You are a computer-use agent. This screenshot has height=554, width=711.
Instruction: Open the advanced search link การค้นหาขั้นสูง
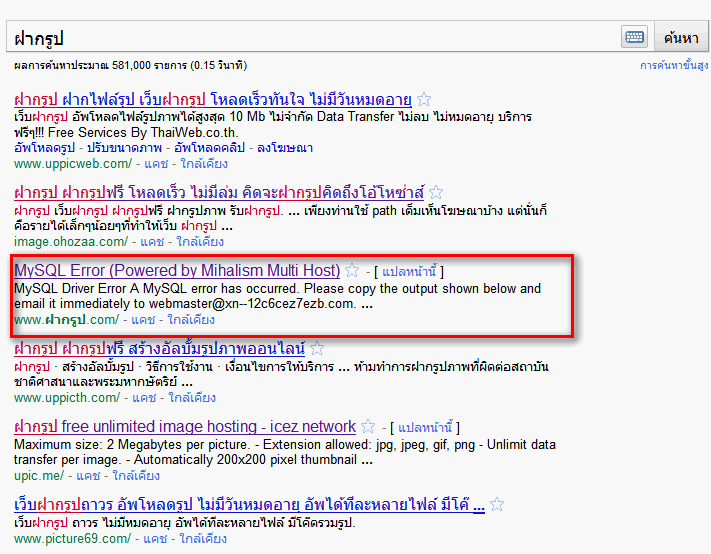pyautogui.click(x=674, y=65)
